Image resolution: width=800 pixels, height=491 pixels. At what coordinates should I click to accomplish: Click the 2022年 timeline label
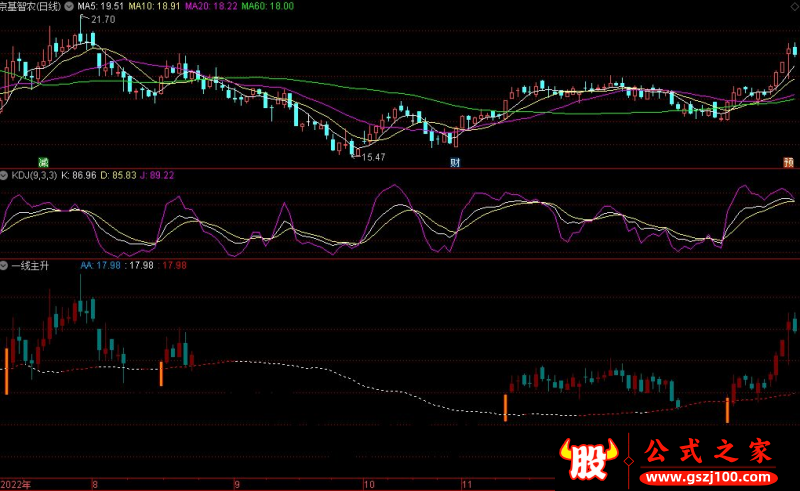pyautogui.click(x=16, y=484)
